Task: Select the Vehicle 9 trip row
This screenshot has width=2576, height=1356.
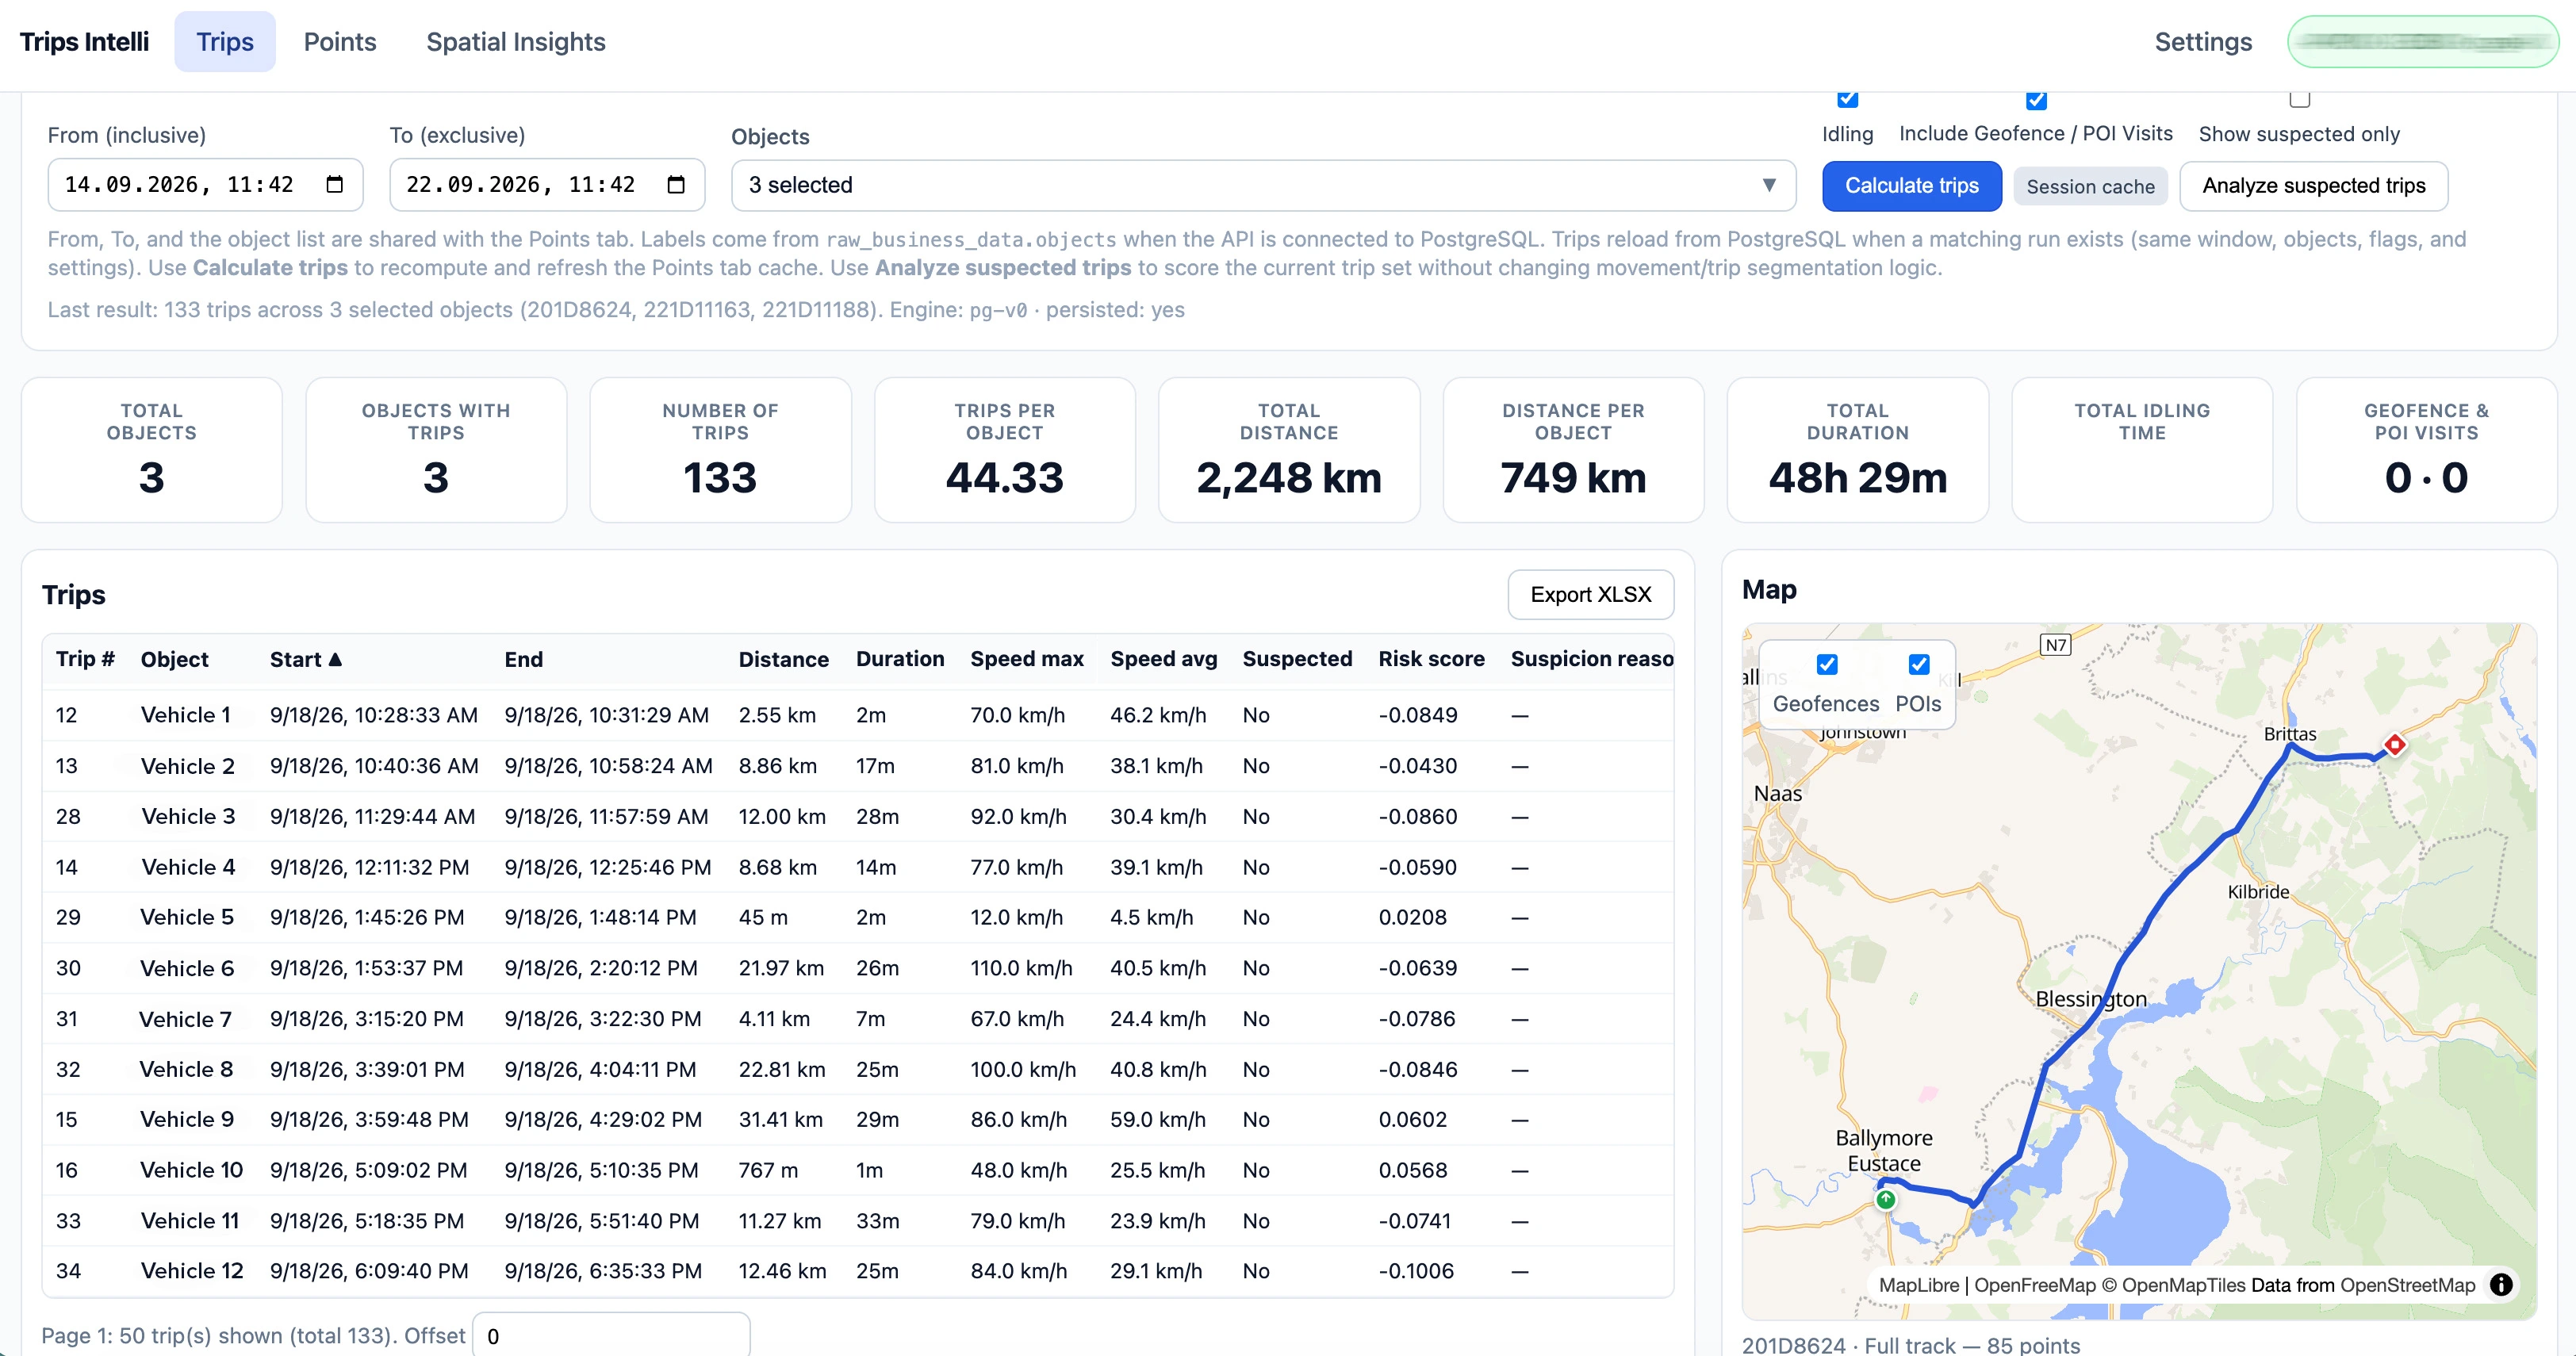Action: tap(857, 1119)
